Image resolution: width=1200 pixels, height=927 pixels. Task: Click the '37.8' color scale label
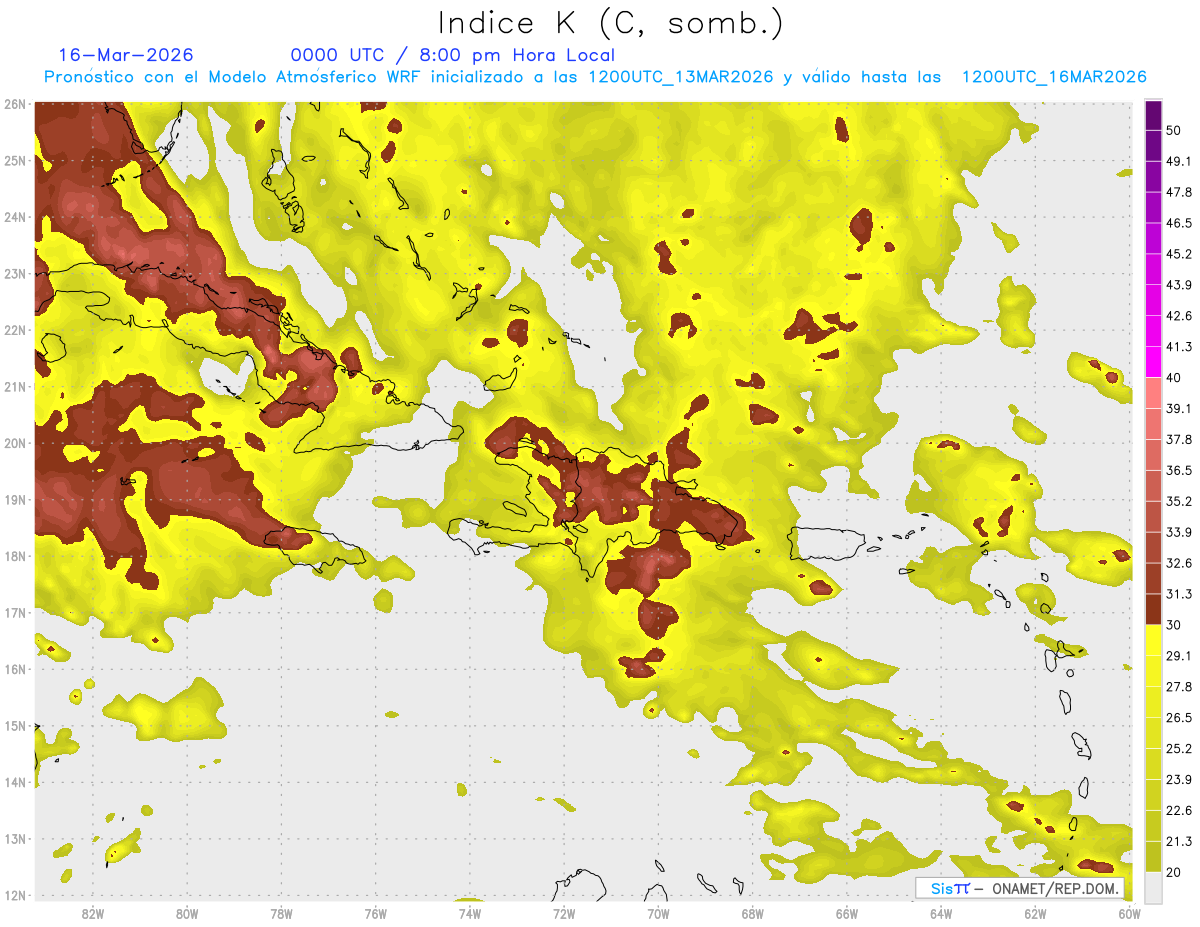tap(1179, 439)
